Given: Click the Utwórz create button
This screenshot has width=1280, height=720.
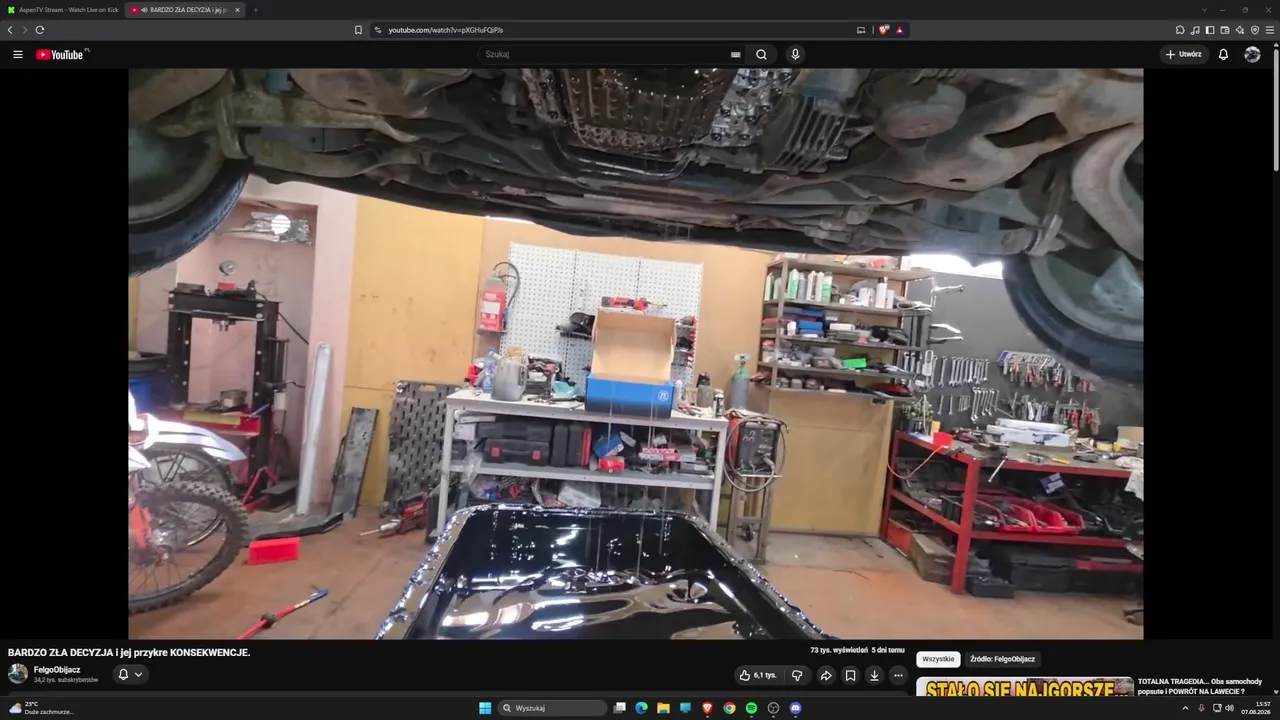Looking at the screenshot, I should [x=1183, y=55].
